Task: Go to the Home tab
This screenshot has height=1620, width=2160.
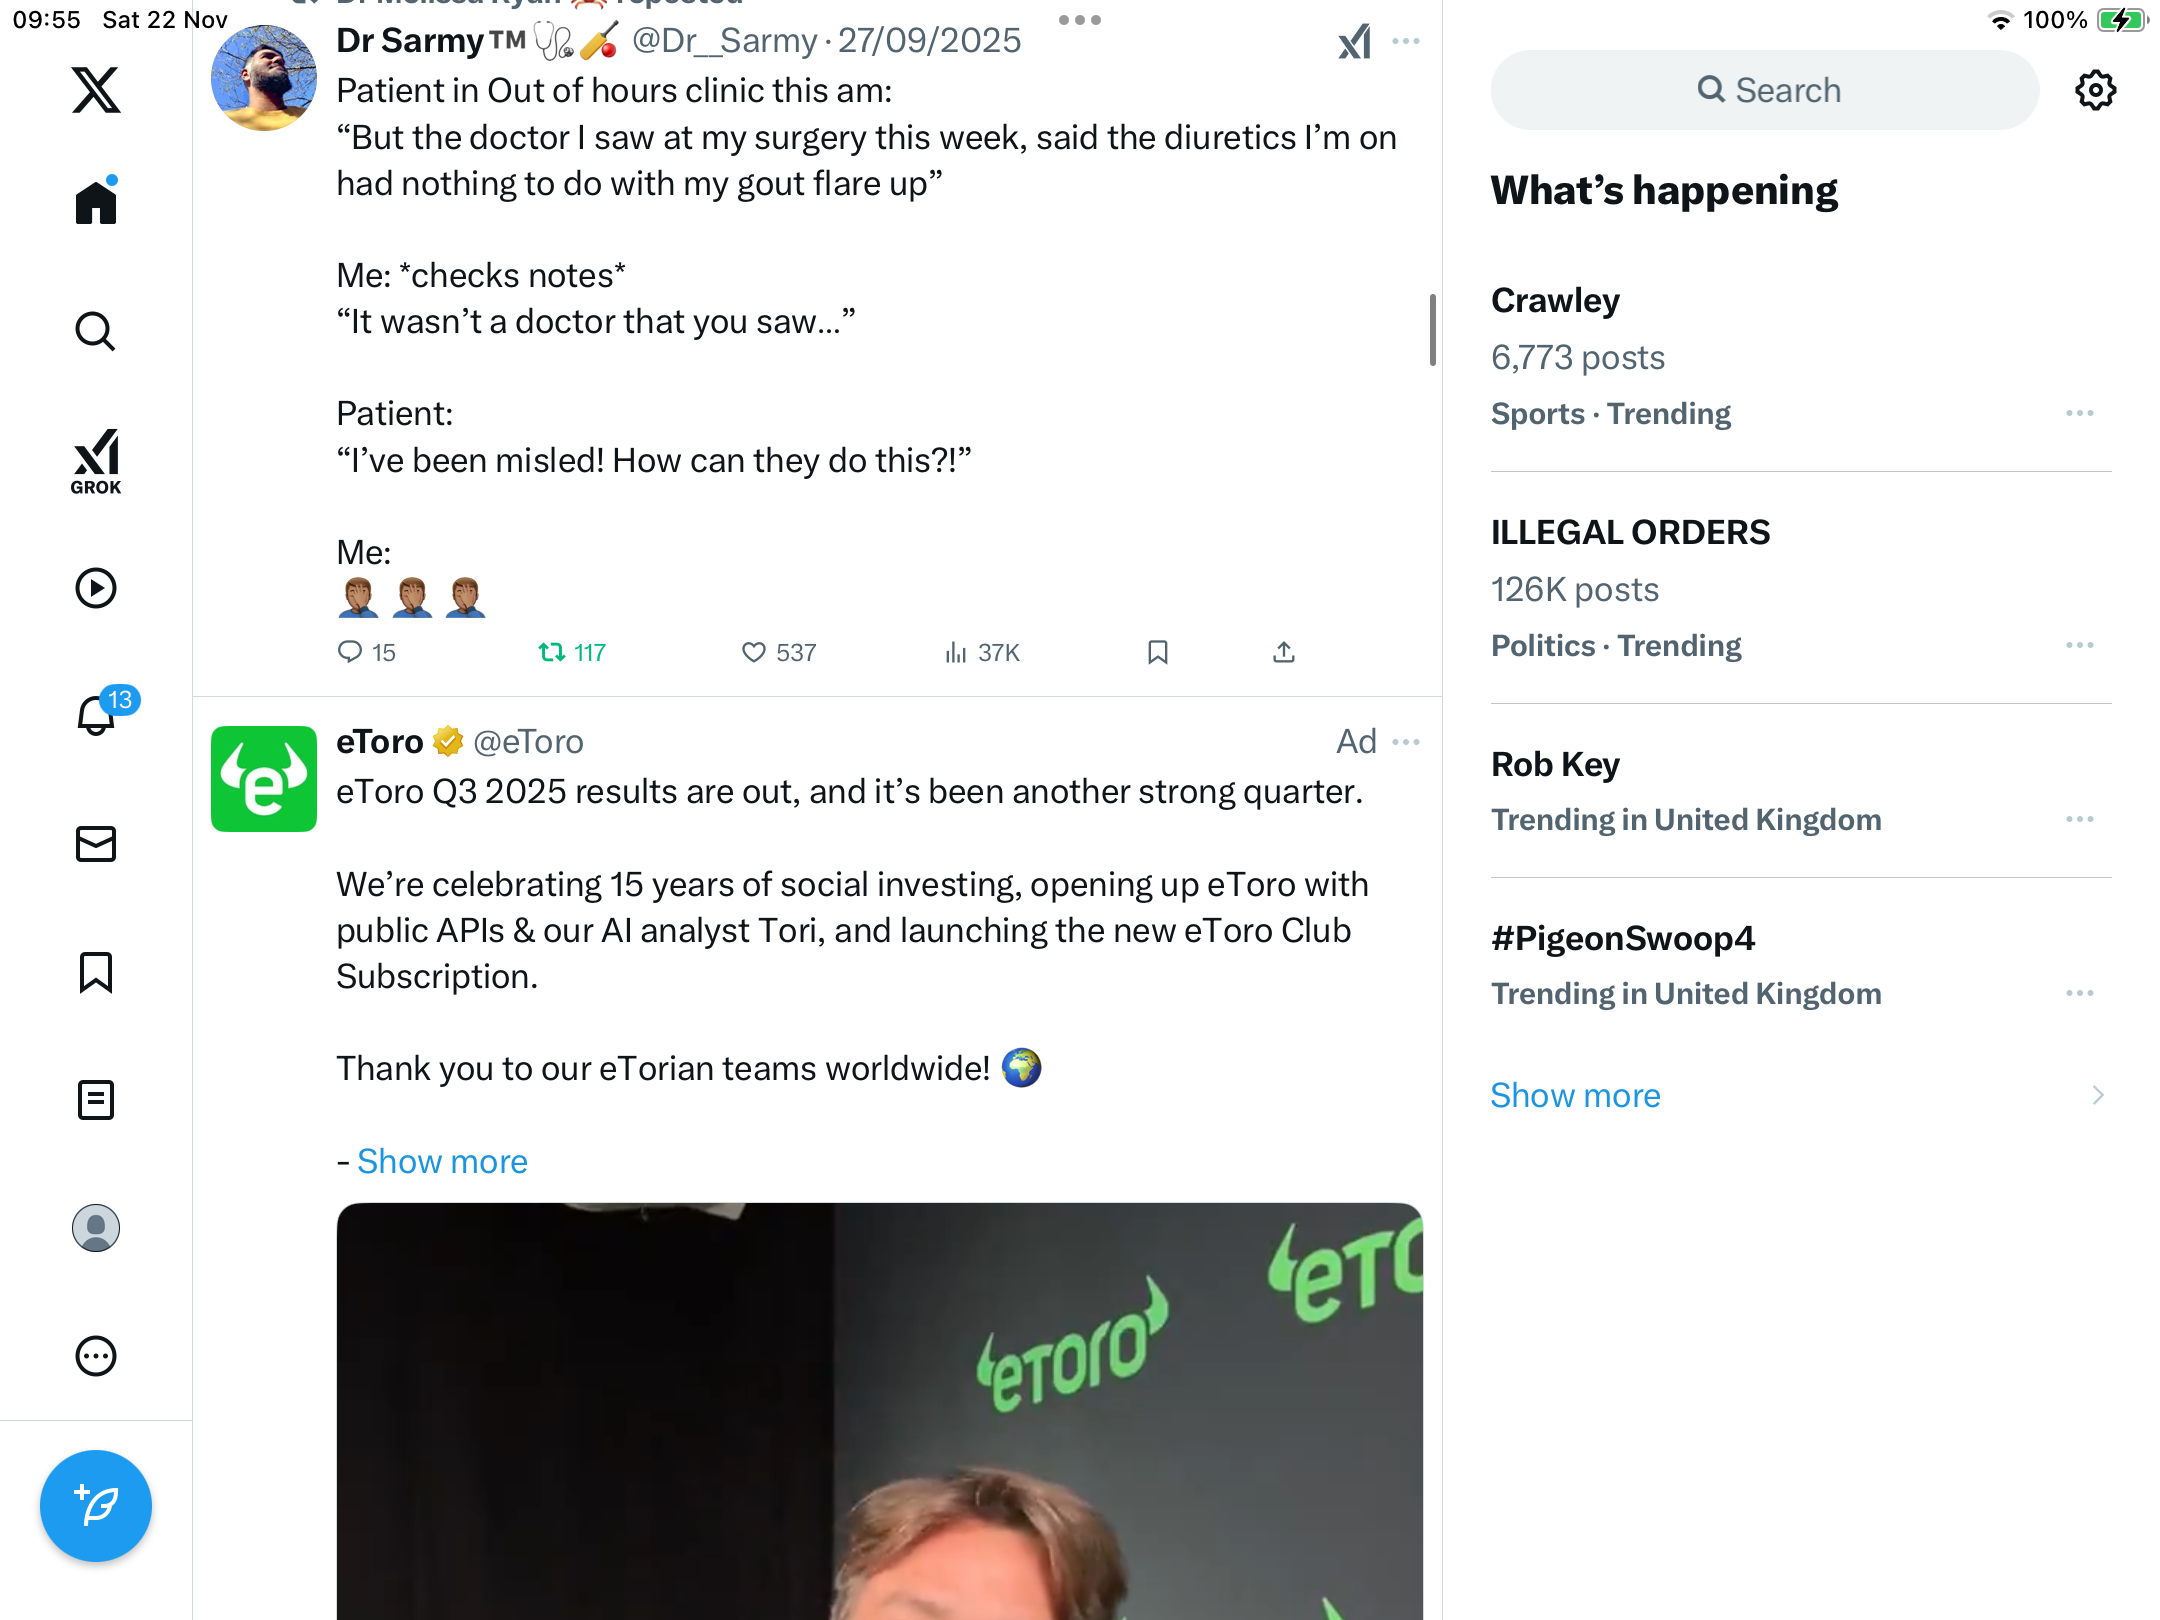Action: (x=96, y=203)
